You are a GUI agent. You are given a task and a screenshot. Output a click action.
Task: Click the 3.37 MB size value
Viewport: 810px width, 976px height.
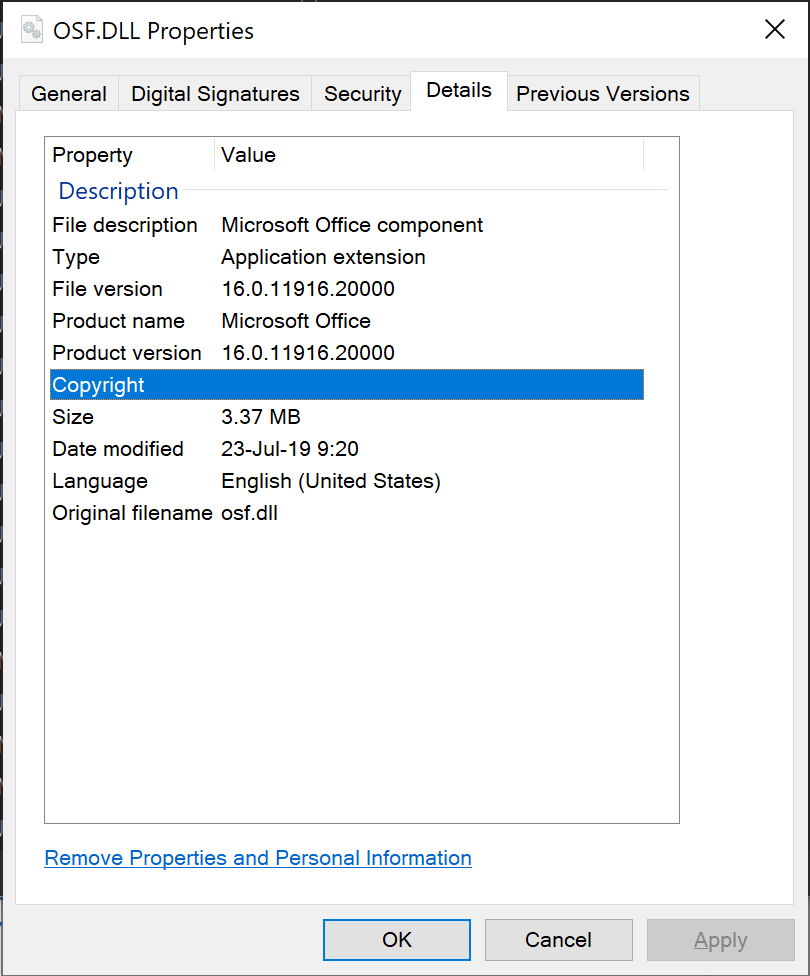261,417
